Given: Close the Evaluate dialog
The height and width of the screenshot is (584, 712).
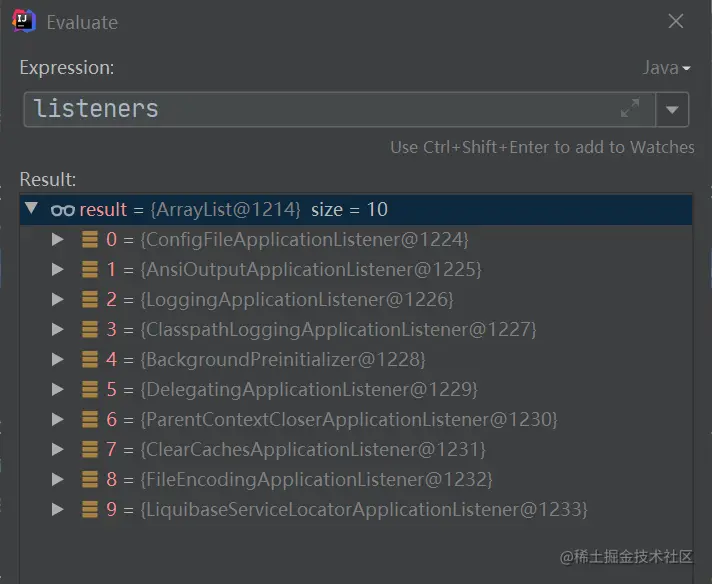Looking at the screenshot, I should point(676,21).
